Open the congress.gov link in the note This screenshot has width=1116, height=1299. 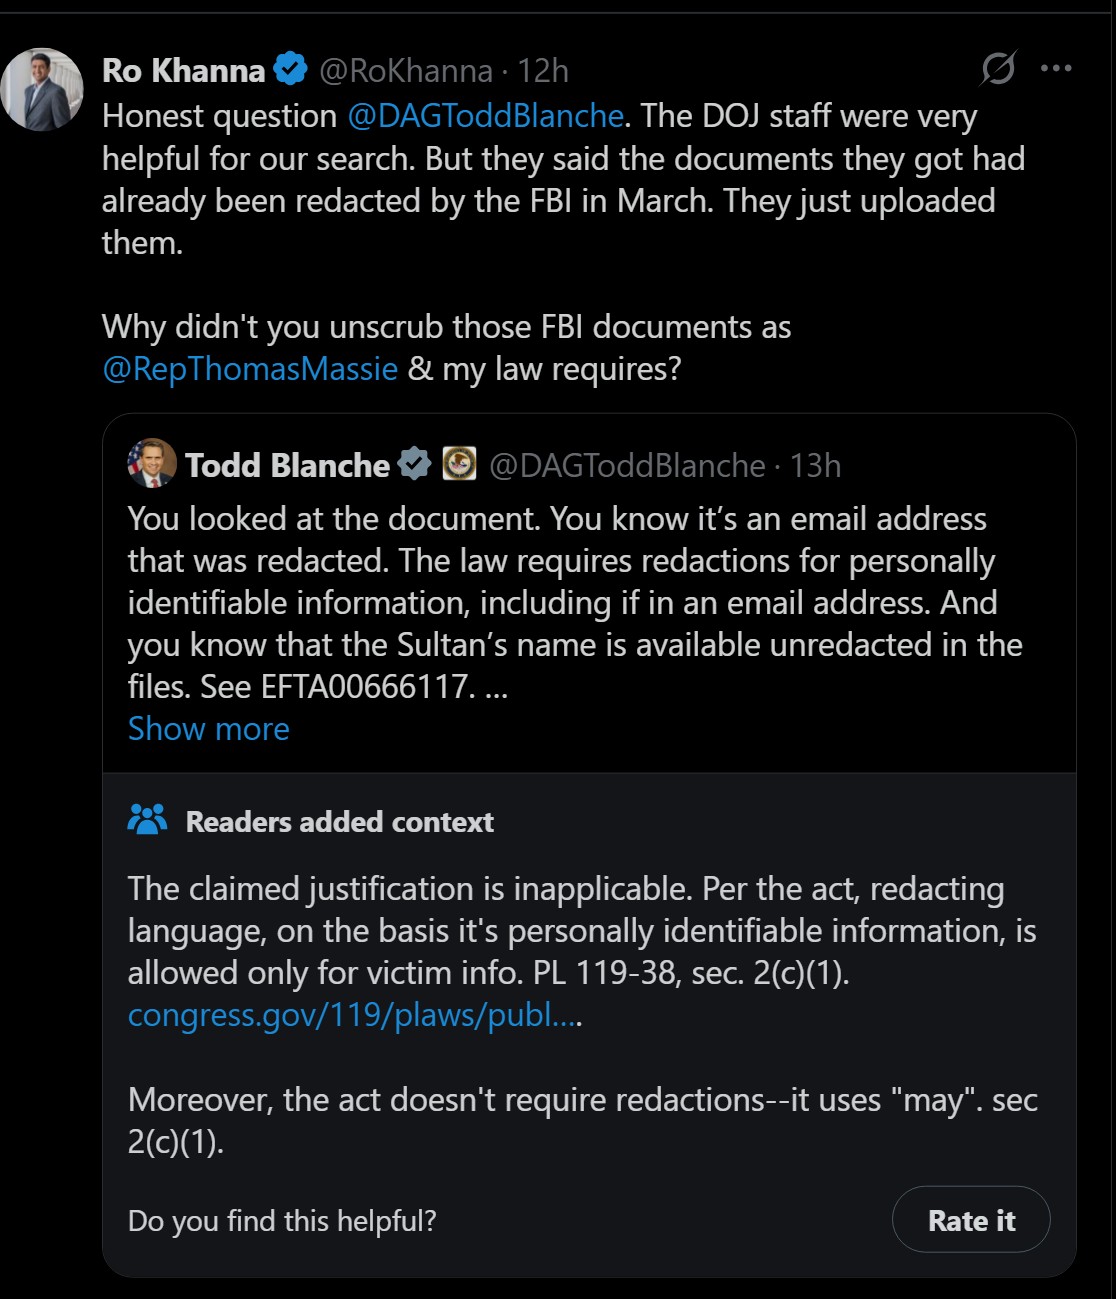pyautogui.click(x=352, y=1015)
